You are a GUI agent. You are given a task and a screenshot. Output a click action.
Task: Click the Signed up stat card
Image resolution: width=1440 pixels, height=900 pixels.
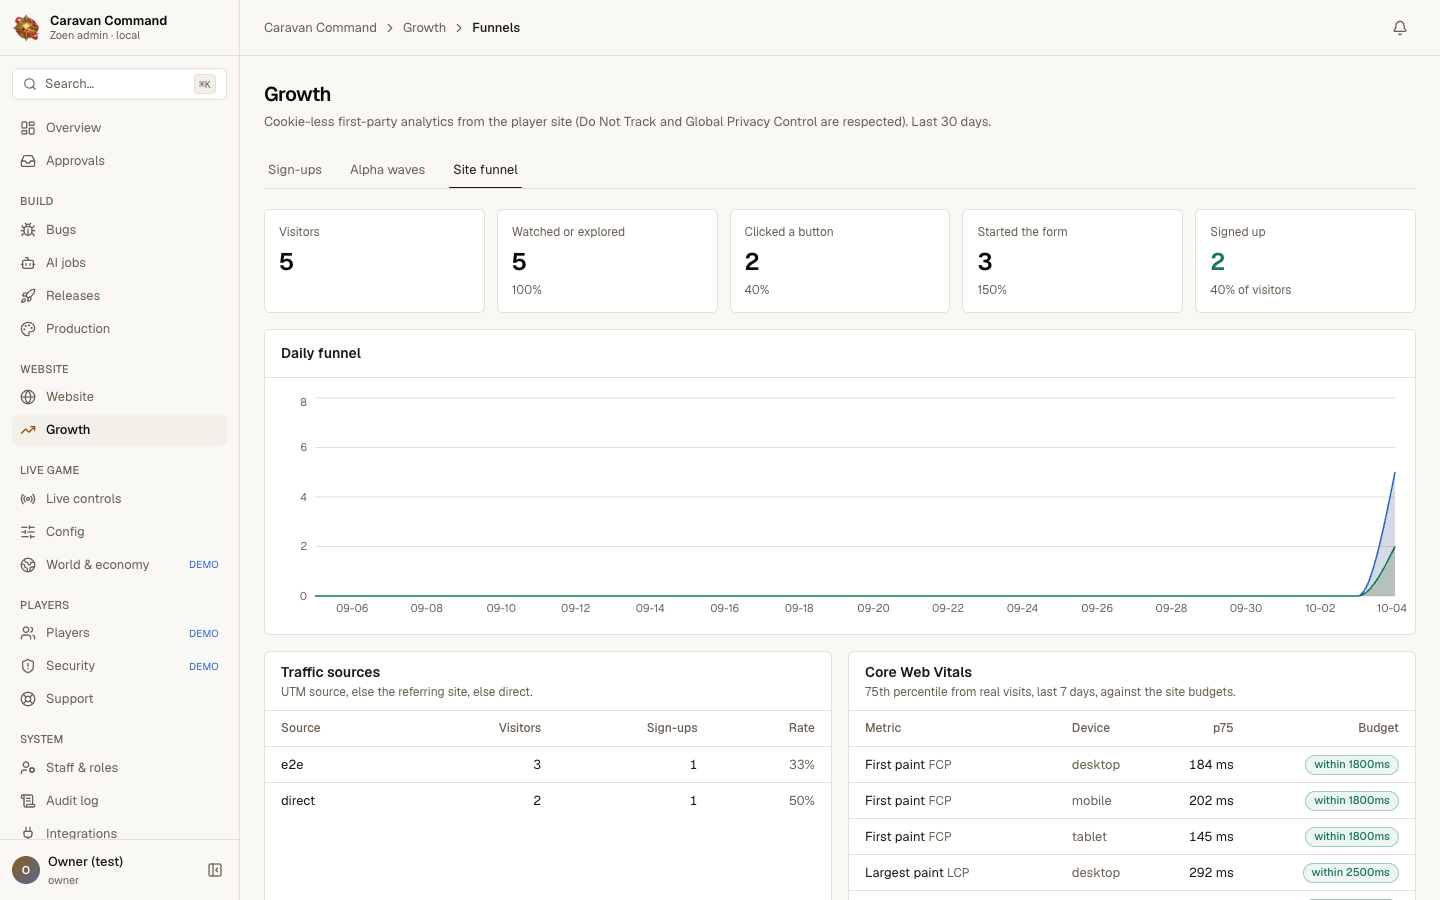coord(1305,261)
